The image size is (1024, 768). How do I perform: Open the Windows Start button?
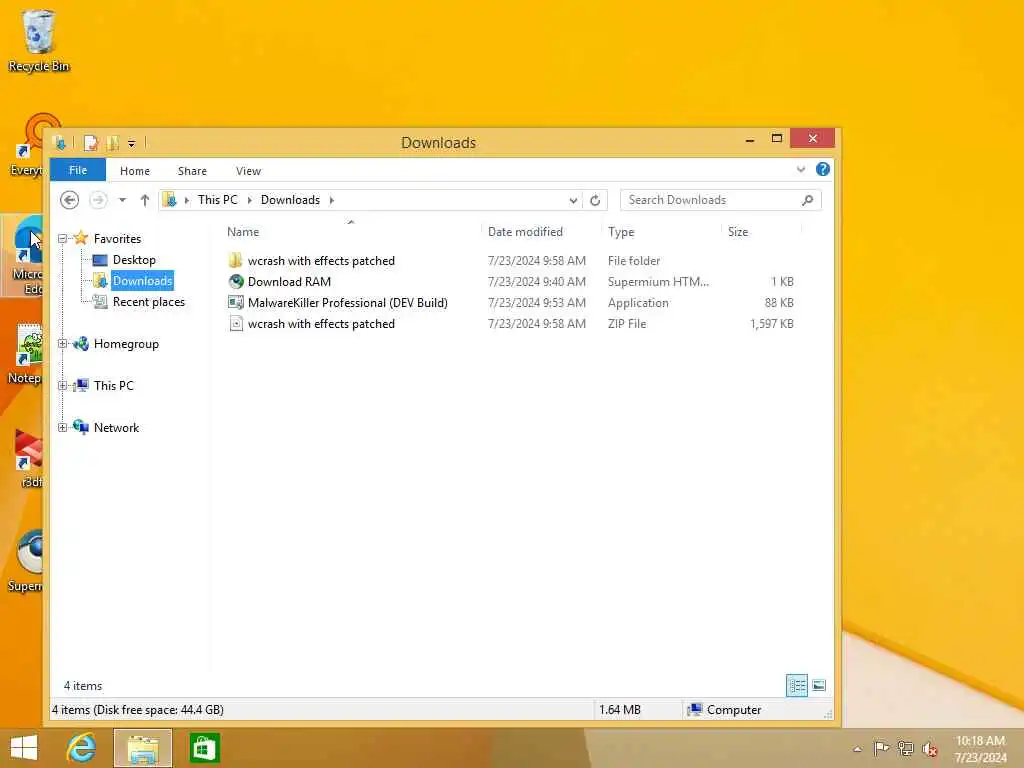24,748
